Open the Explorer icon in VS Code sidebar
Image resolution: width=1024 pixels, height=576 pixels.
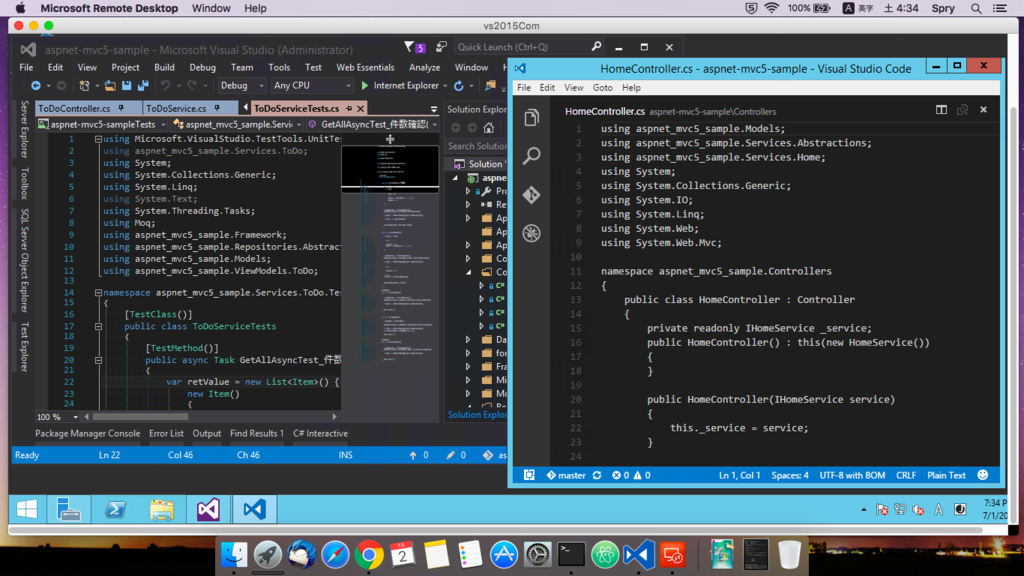[x=532, y=118]
